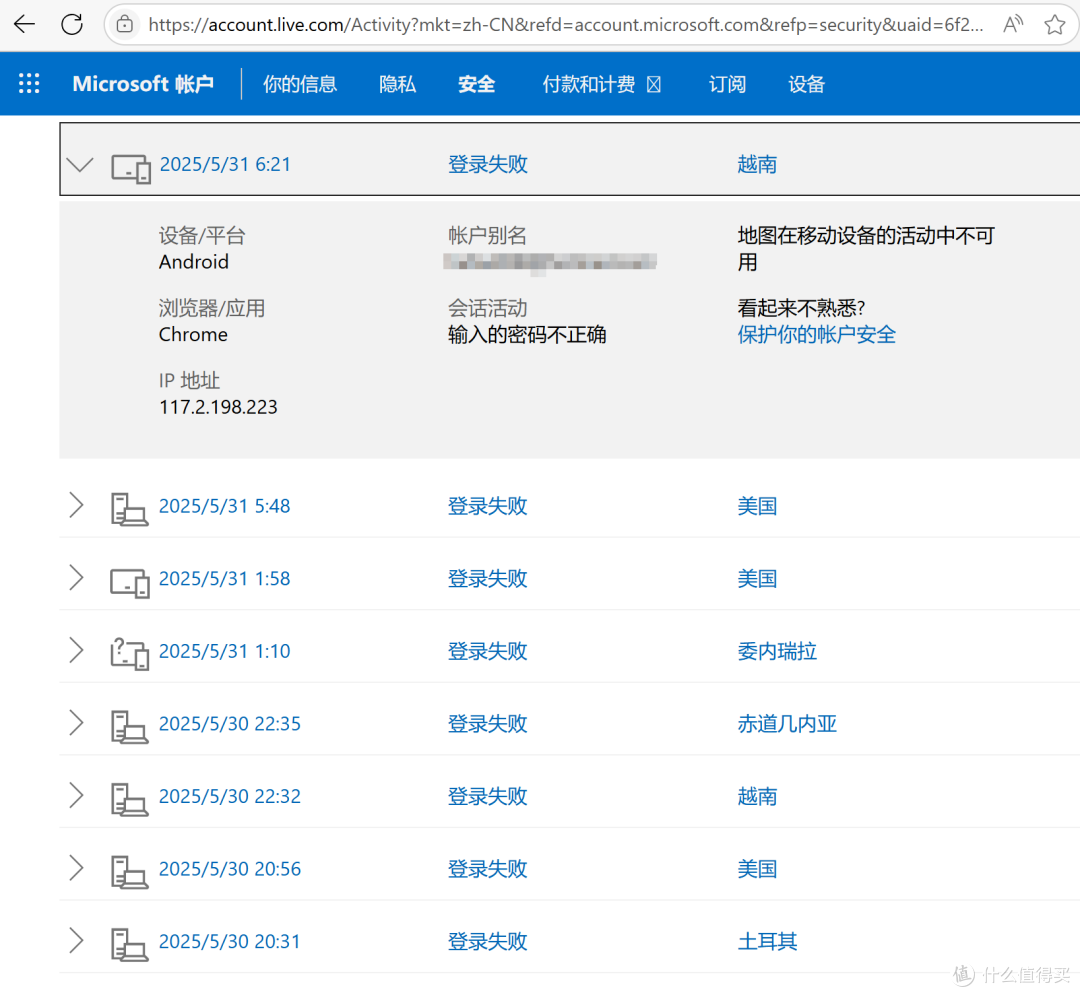Click the 委内瑞拉 location
This screenshot has width=1080, height=997.
click(777, 650)
